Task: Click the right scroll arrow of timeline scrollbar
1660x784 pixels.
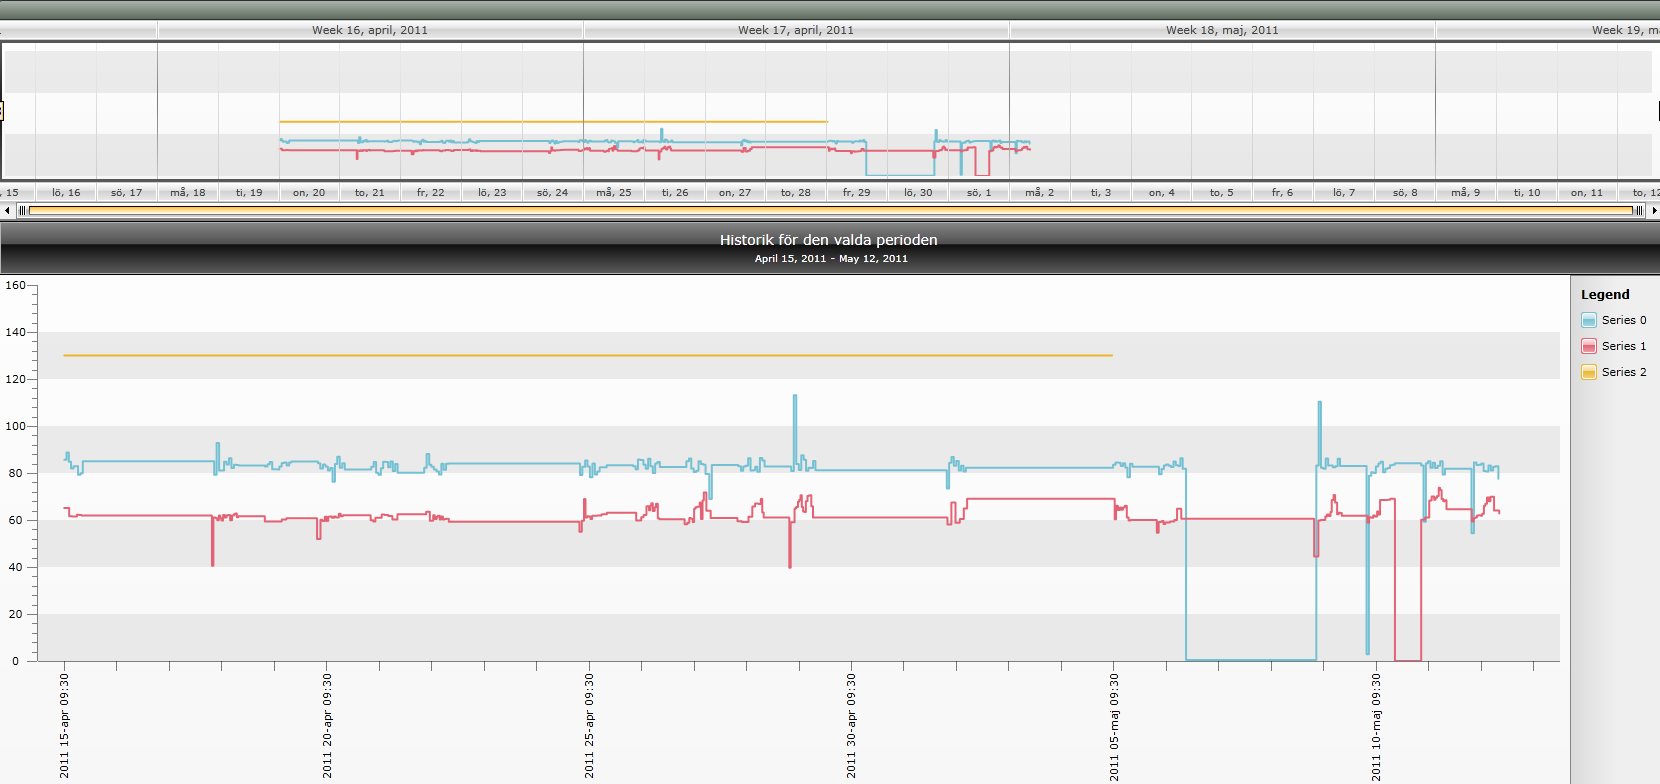Action: 1654,210
